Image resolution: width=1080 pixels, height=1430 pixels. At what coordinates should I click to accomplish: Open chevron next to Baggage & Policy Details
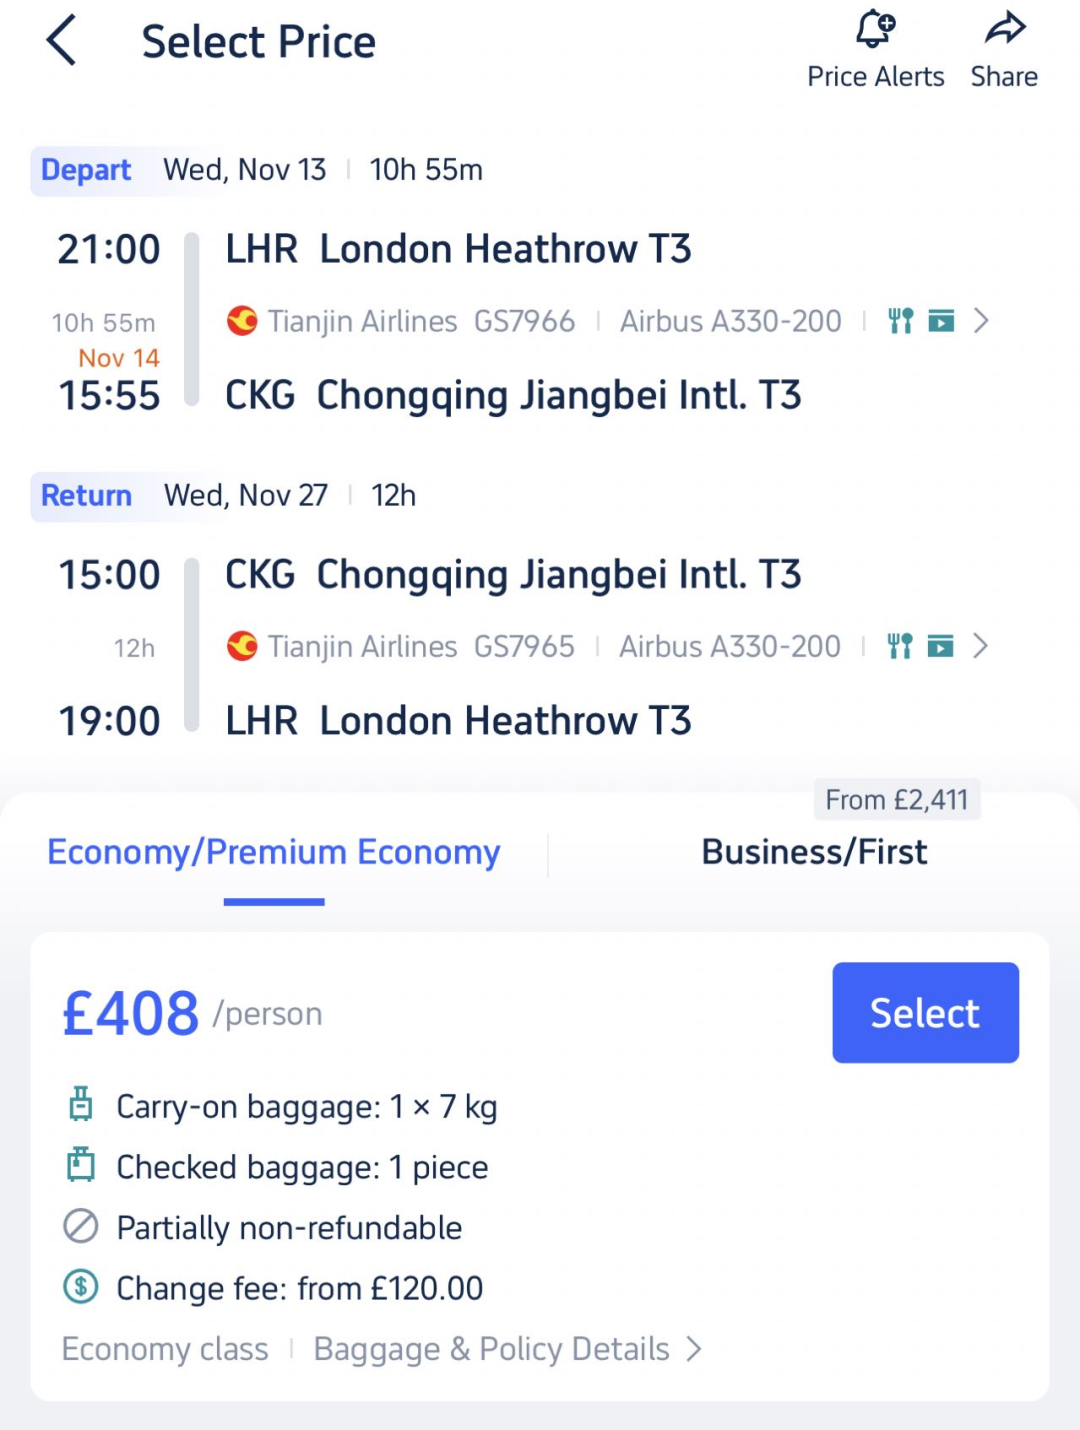coord(694,1349)
